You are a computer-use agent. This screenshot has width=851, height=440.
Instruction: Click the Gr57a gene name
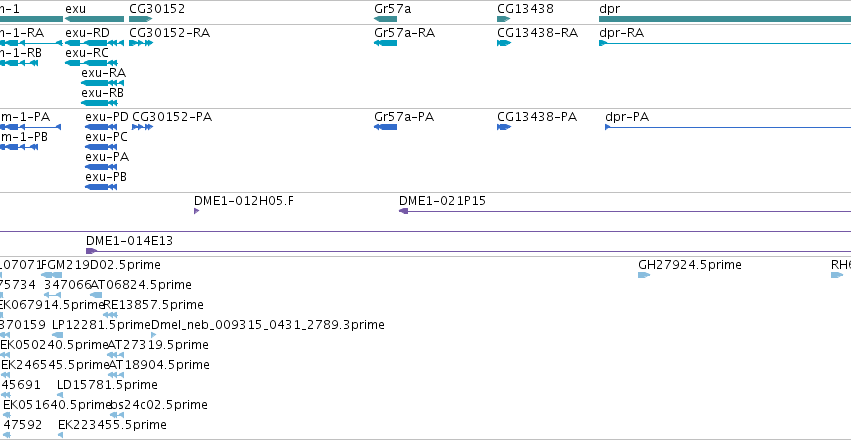392,9
